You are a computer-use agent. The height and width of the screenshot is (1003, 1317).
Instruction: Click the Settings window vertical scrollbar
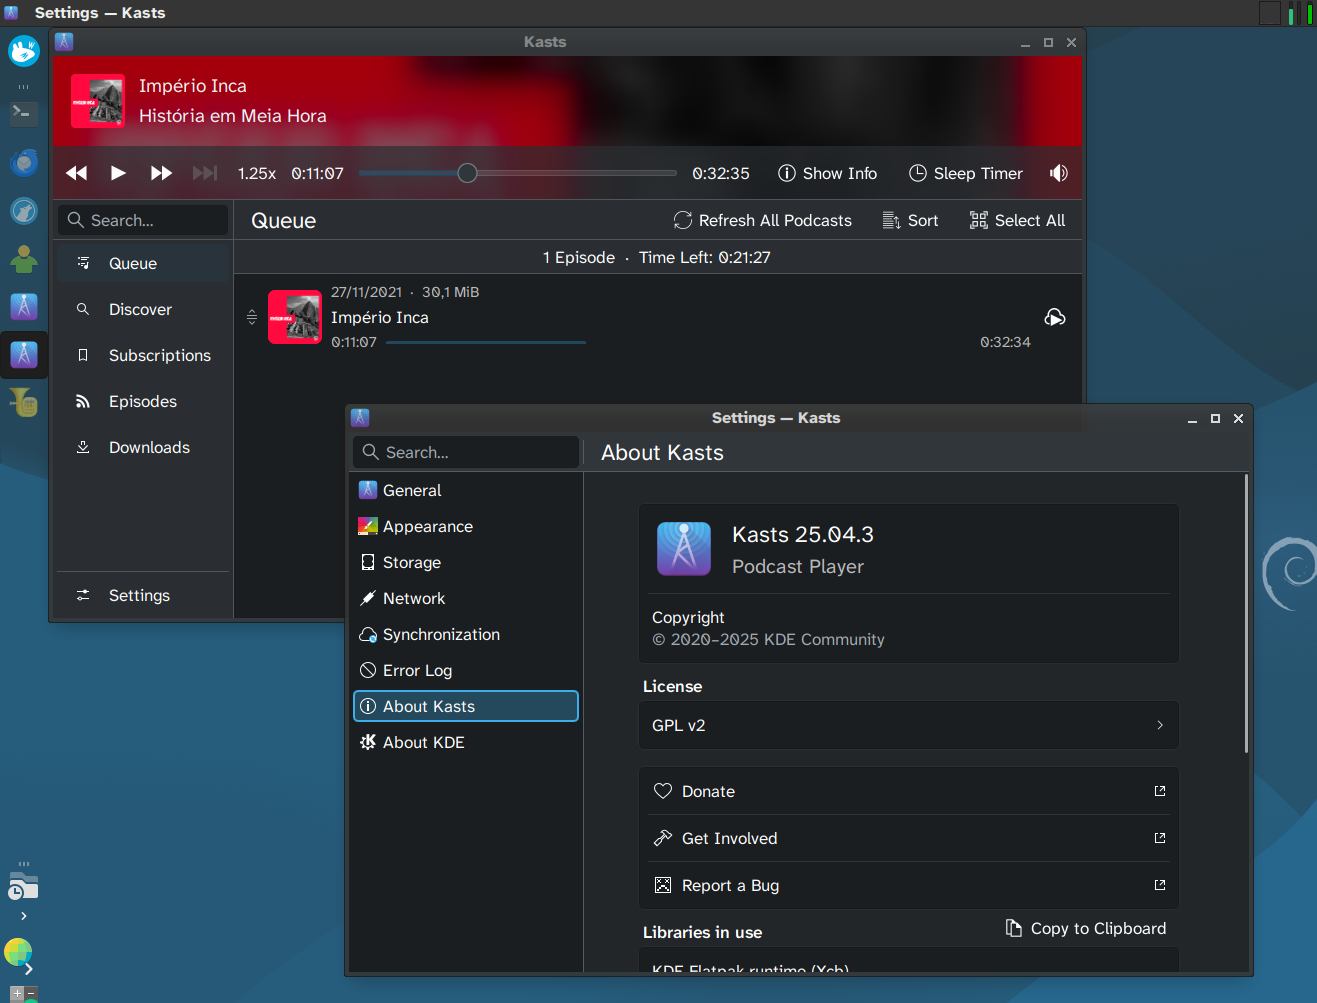click(x=1246, y=613)
